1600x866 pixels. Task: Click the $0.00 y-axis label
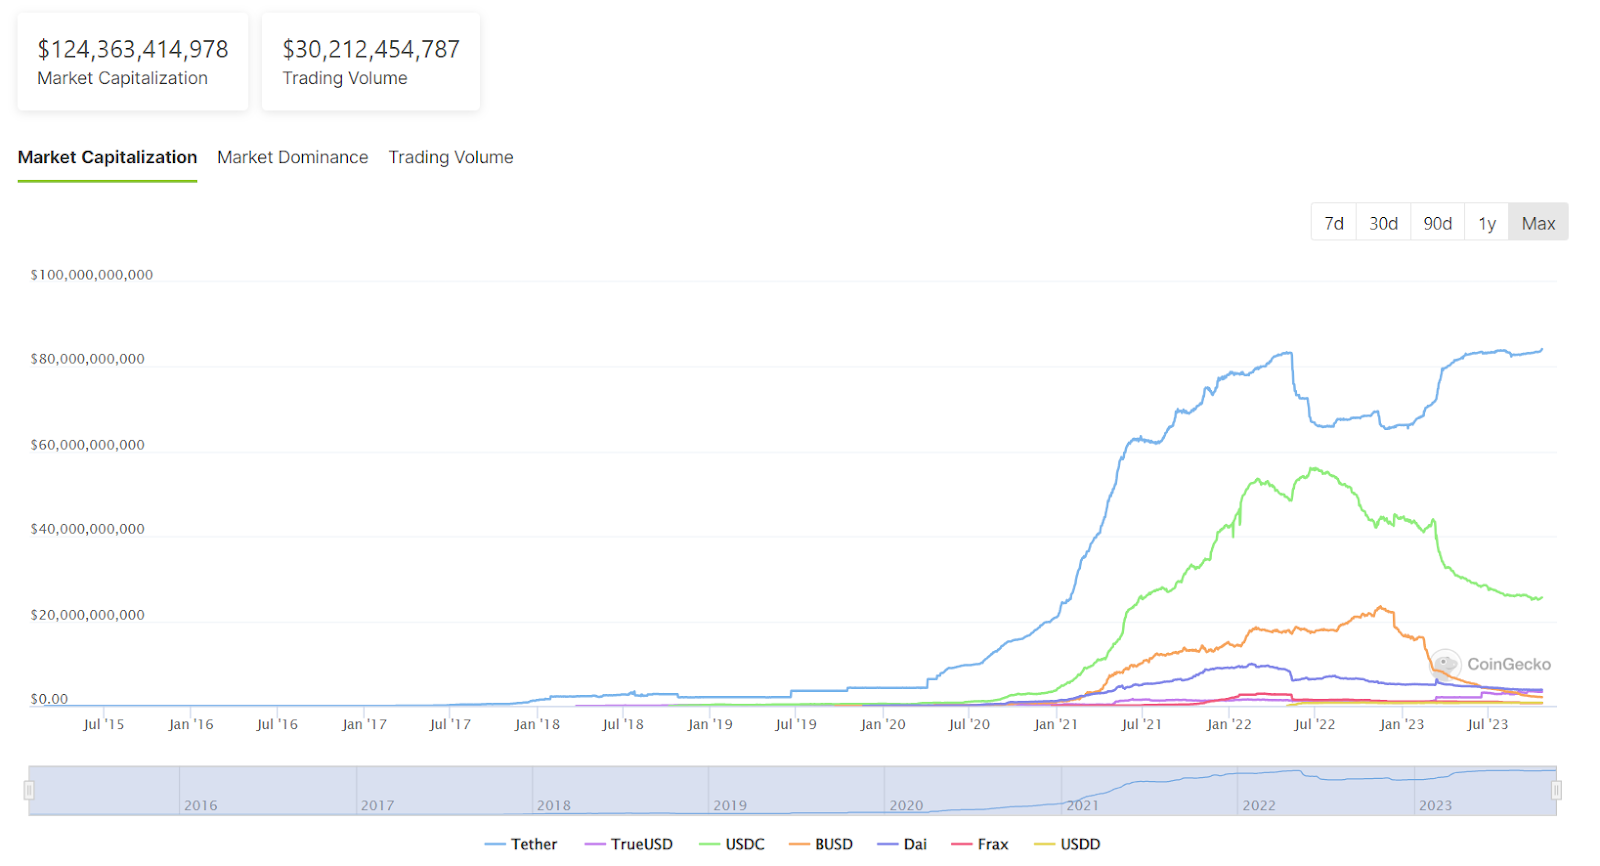(x=49, y=699)
